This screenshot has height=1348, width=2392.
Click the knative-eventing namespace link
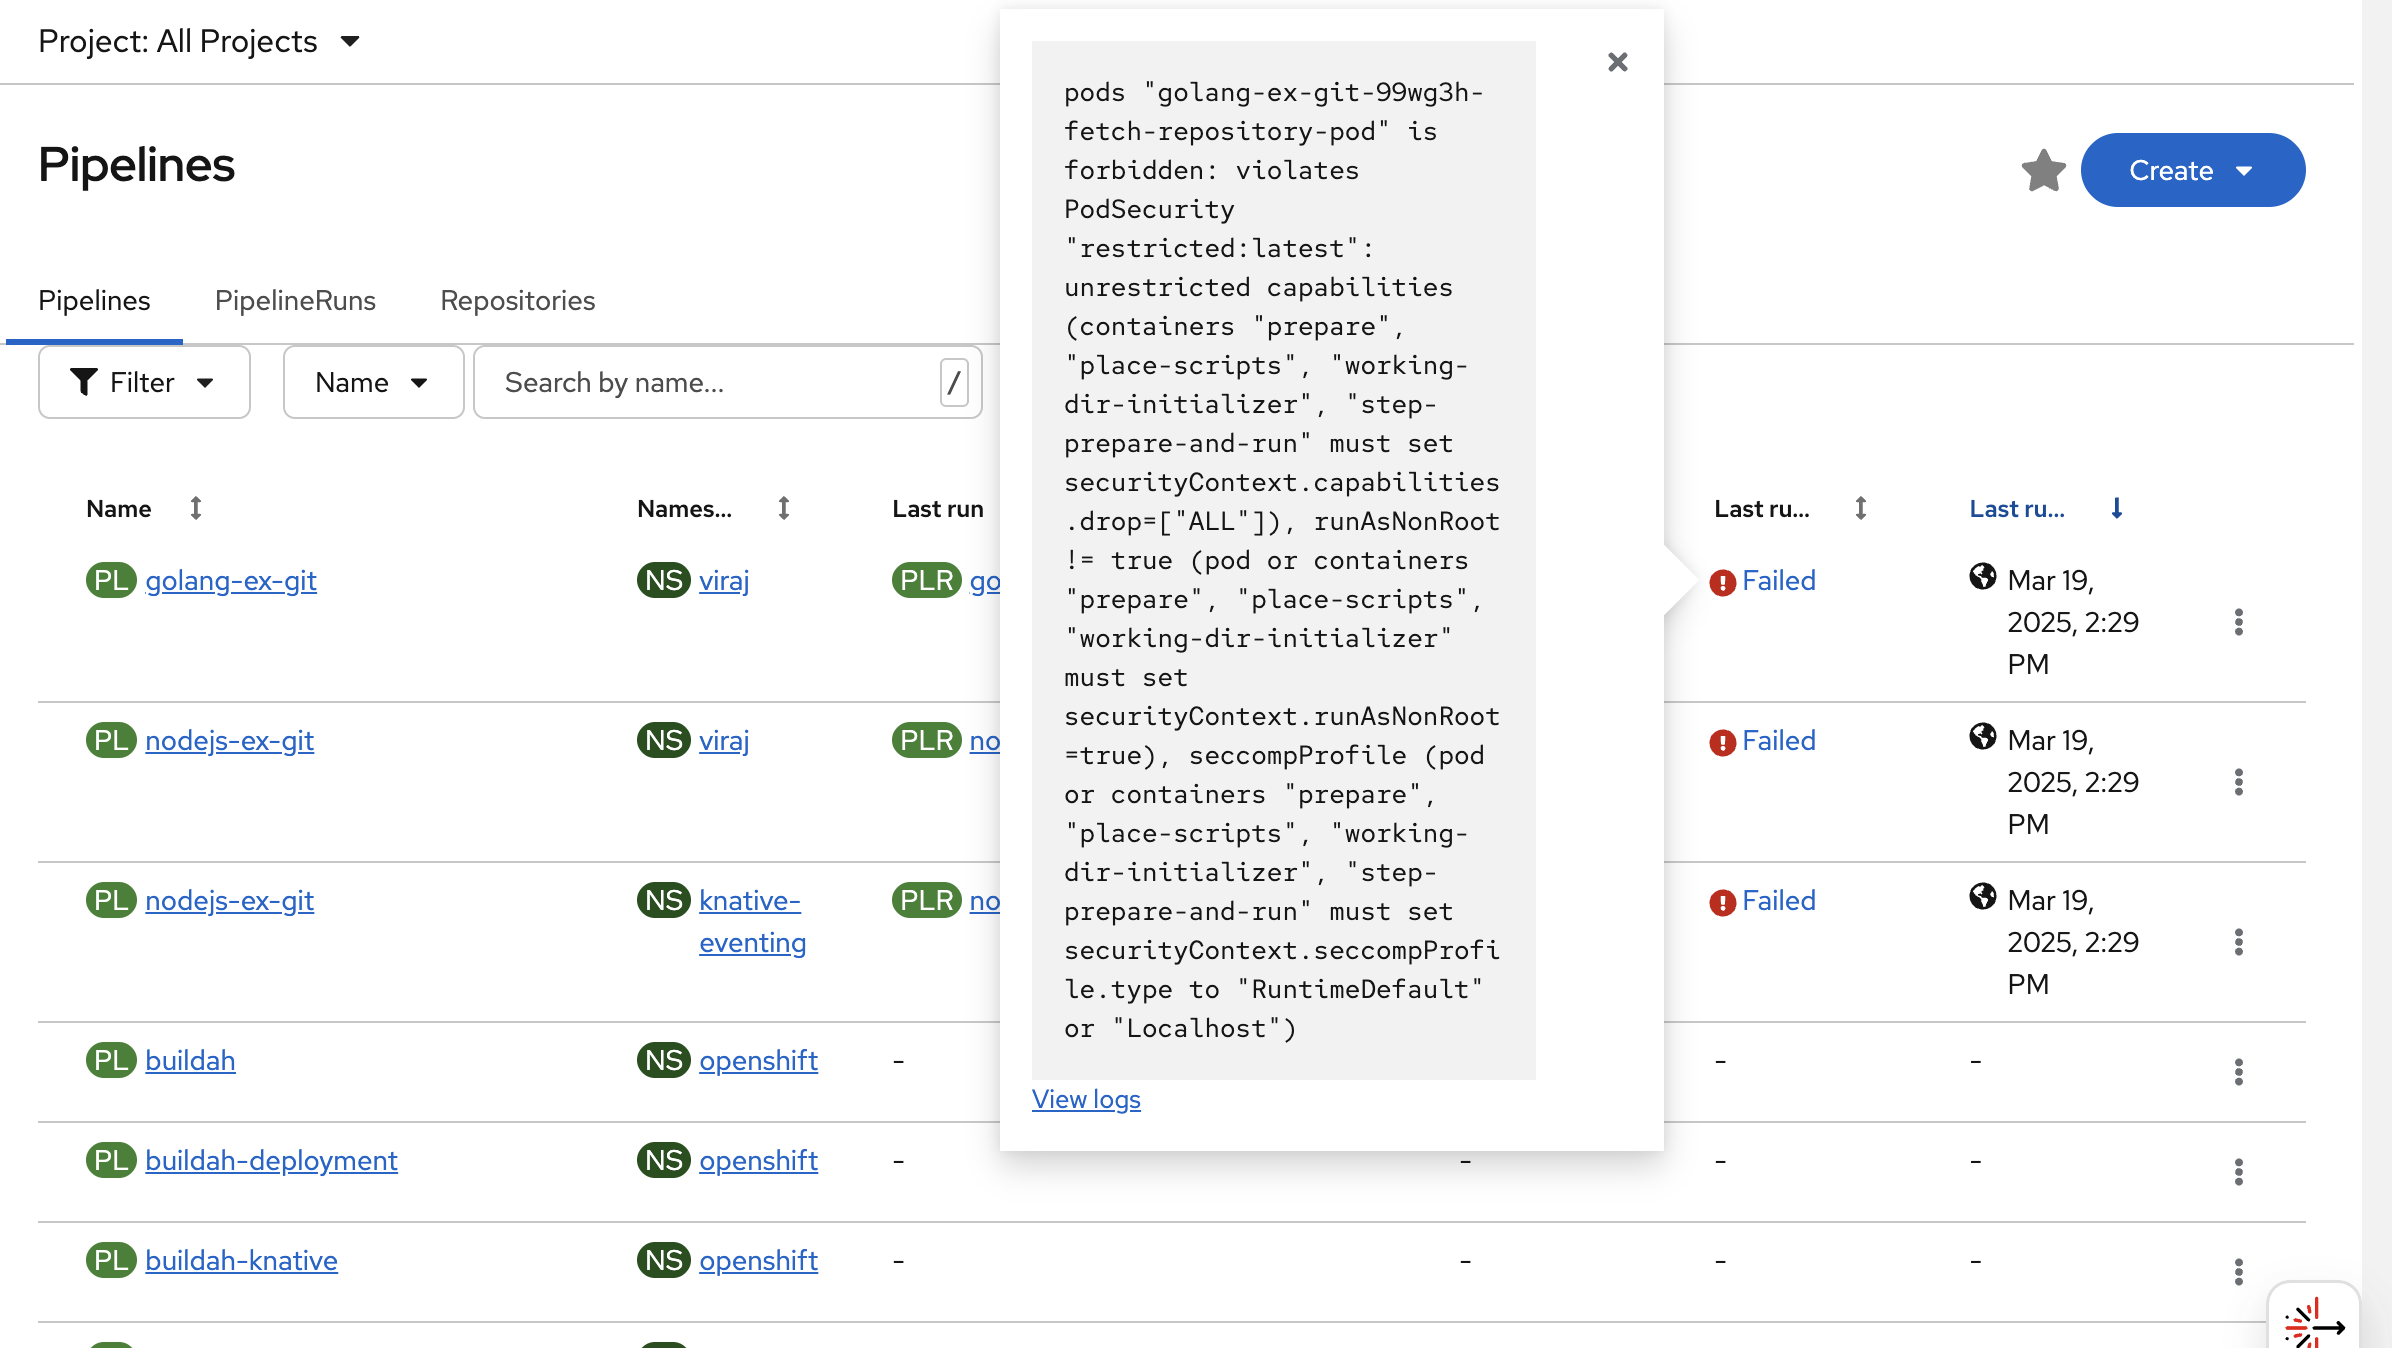click(751, 921)
